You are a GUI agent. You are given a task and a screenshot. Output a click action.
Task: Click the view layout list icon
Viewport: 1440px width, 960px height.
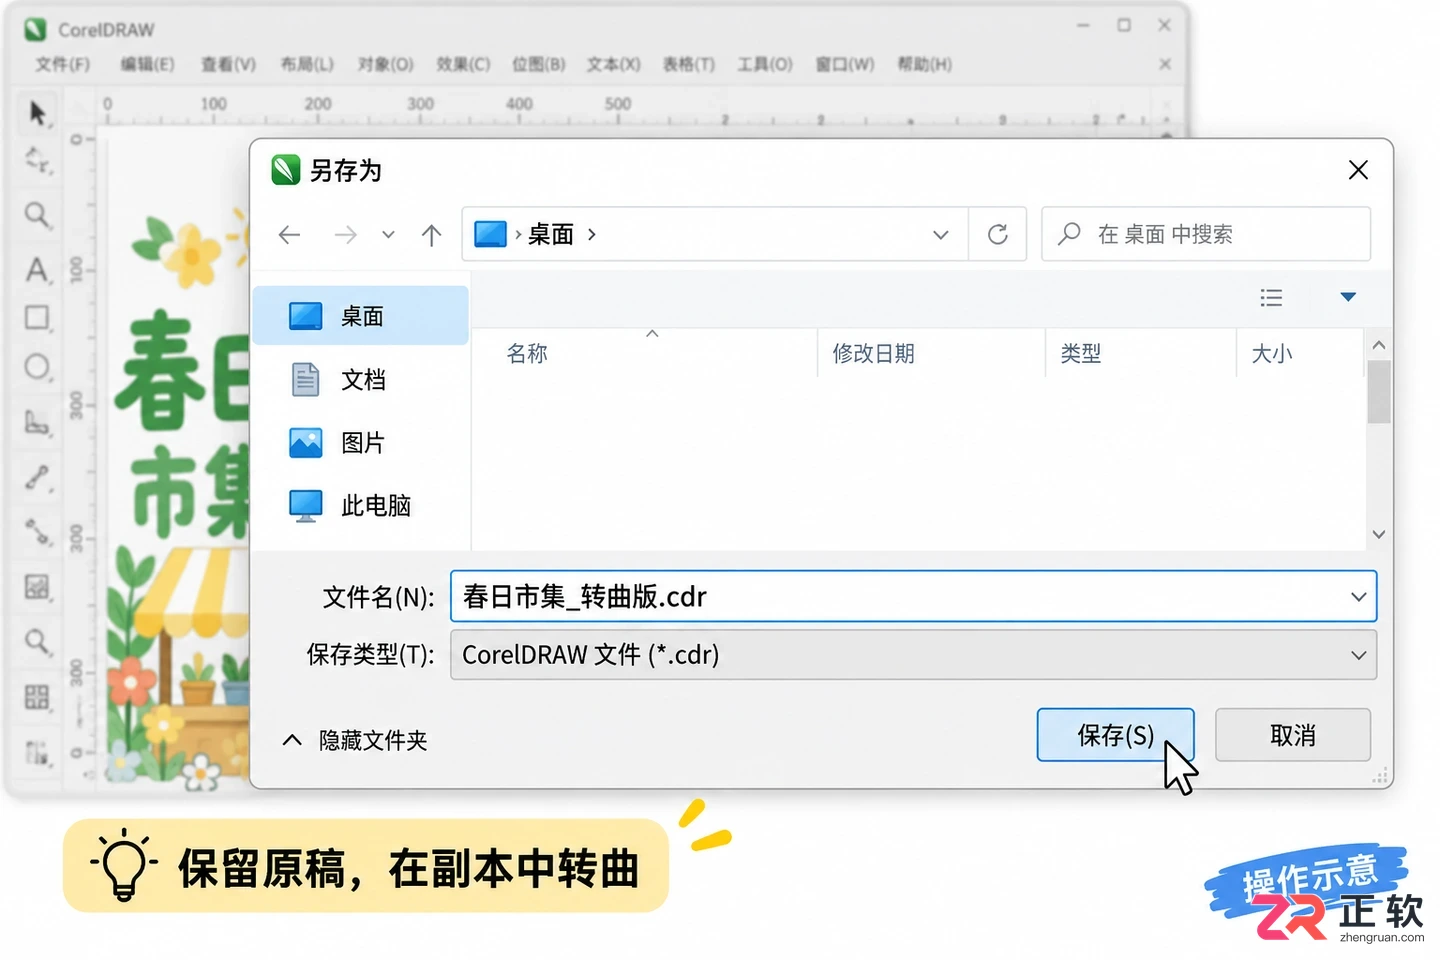[x=1271, y=297]
